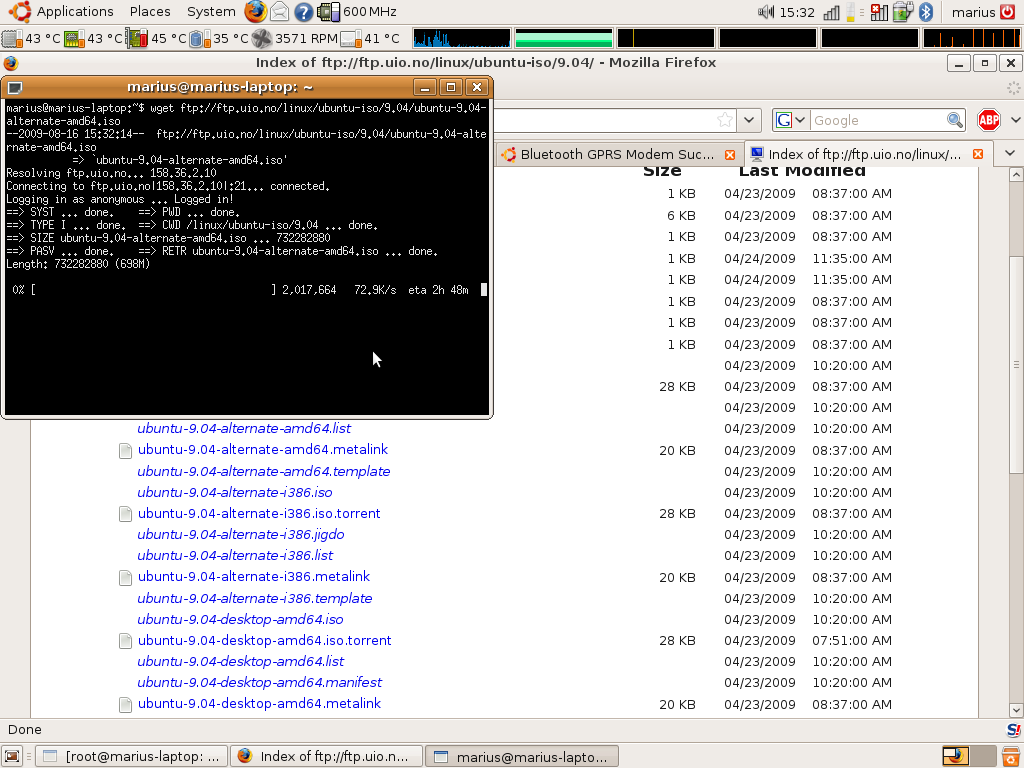Open the list all tabs dropdown
The height and width of the screenshot is (768, 1024).
tap(1010, 153)
